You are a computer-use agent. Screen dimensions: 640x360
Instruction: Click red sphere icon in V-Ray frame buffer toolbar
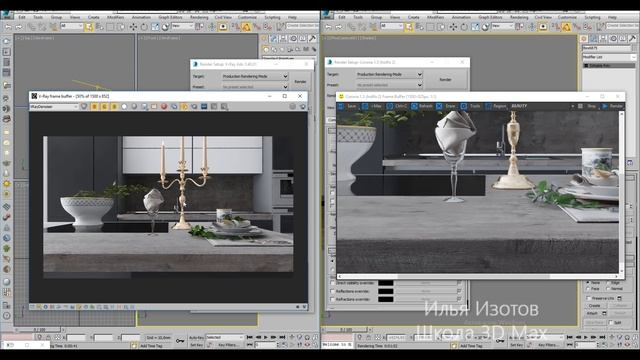click(164, 107)
